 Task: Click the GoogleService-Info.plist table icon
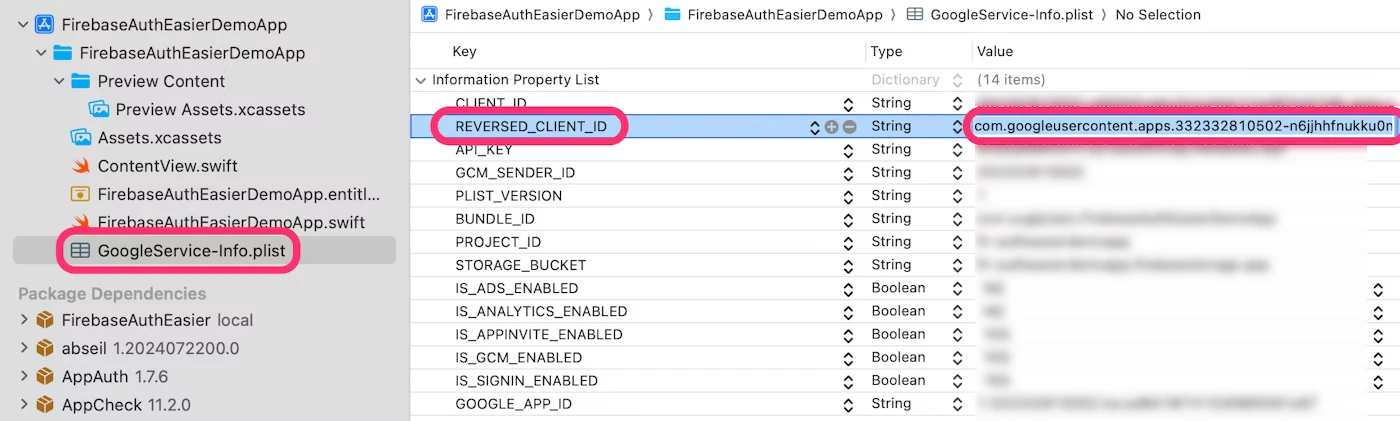click(80, 251)
